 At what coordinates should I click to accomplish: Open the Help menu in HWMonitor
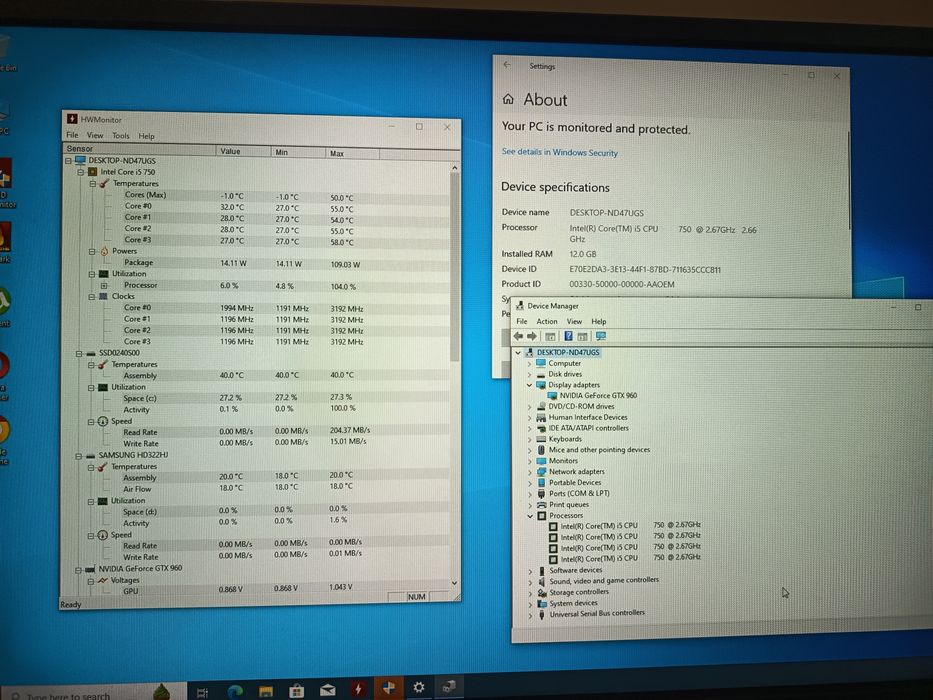[x=146, y=136]
